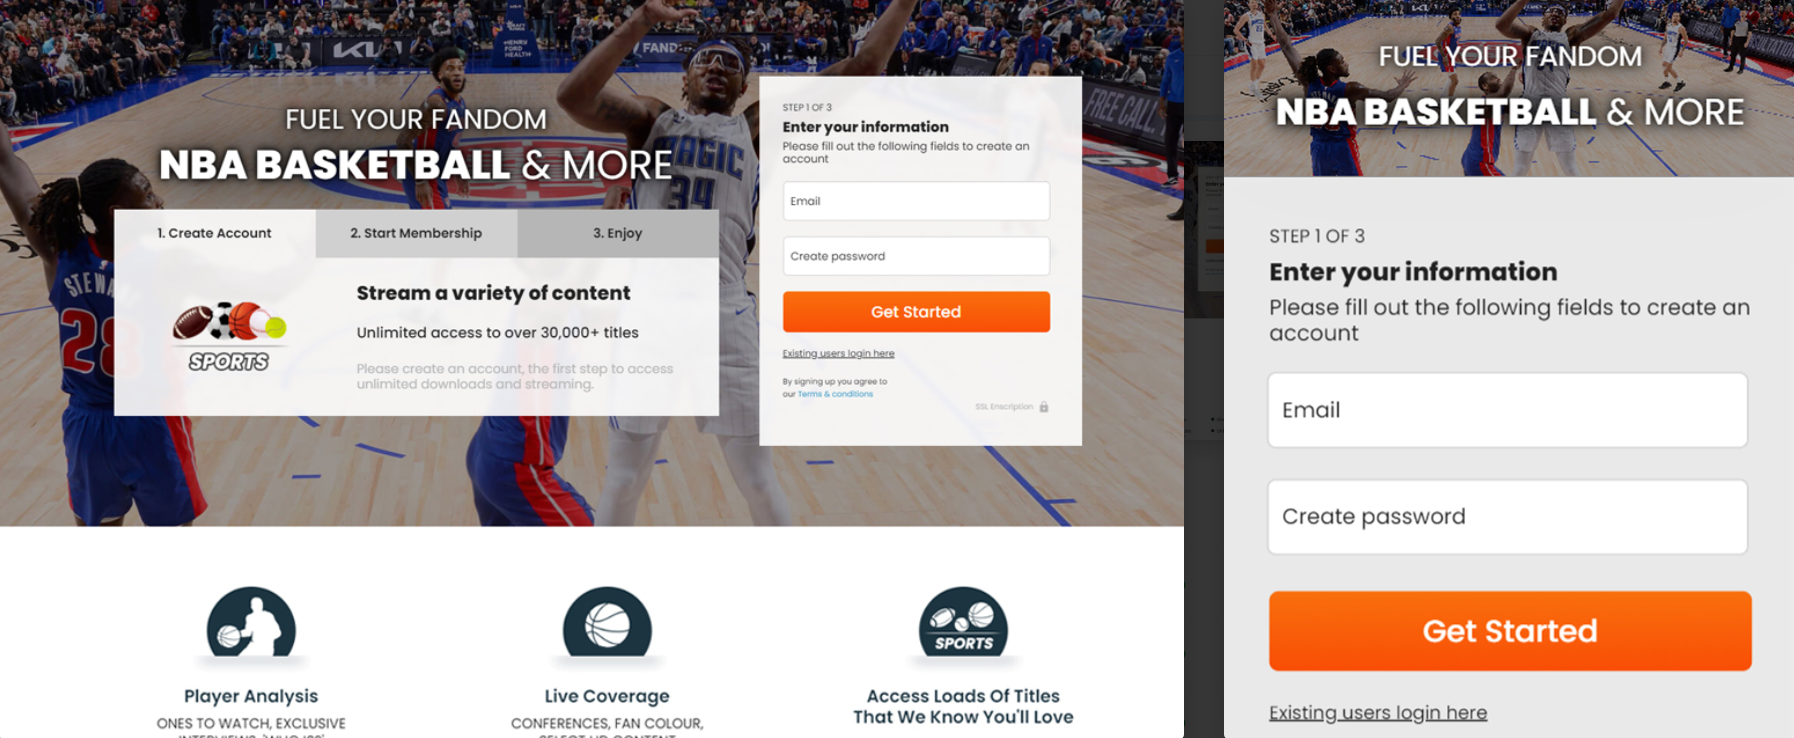This screenshot has height=738, width=1794.
Task: Click the Live Coverage basketball icon
Action: (x=607, y=622)
